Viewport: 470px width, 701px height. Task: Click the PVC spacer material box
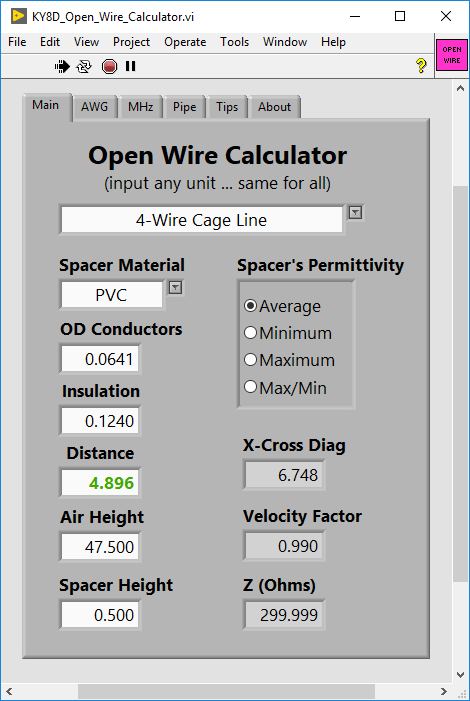[x=112, y=295]
